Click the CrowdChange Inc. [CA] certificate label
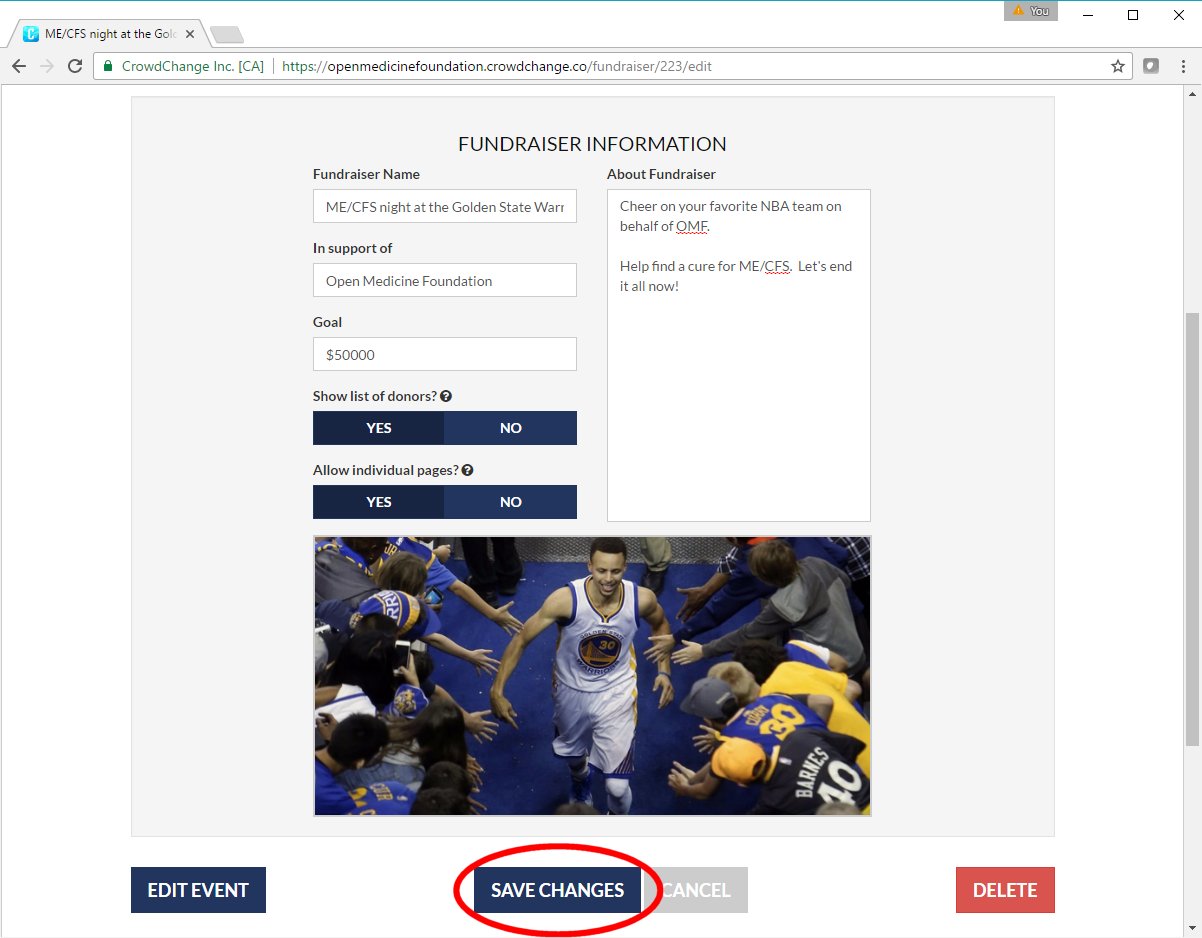The height and width of the screenshot is (938, 1202). 192,67
